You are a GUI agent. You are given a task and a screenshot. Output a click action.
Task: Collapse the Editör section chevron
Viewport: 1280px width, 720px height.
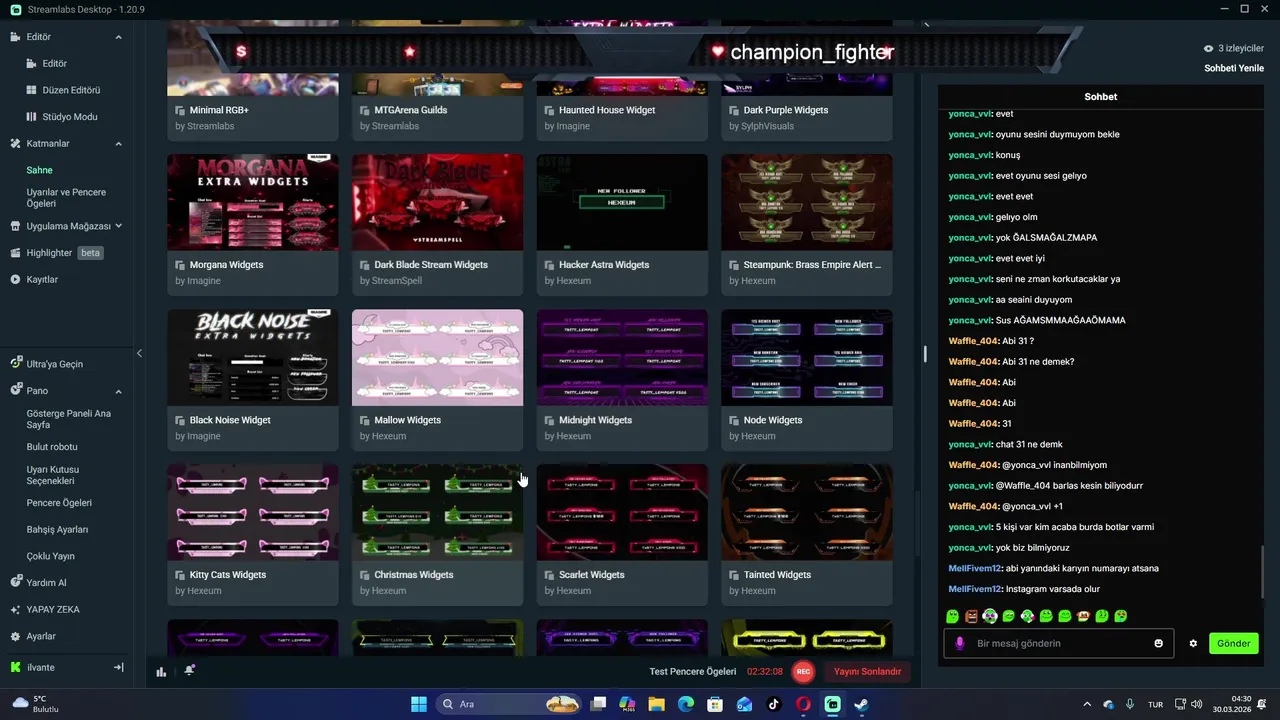pos(118,37)
